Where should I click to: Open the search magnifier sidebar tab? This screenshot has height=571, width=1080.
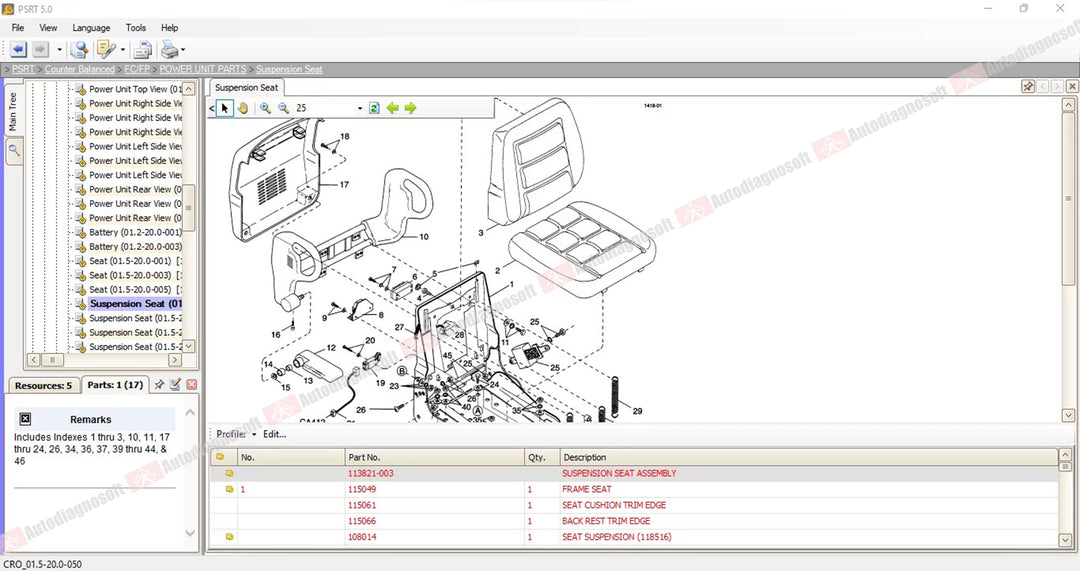coord(14,151)
